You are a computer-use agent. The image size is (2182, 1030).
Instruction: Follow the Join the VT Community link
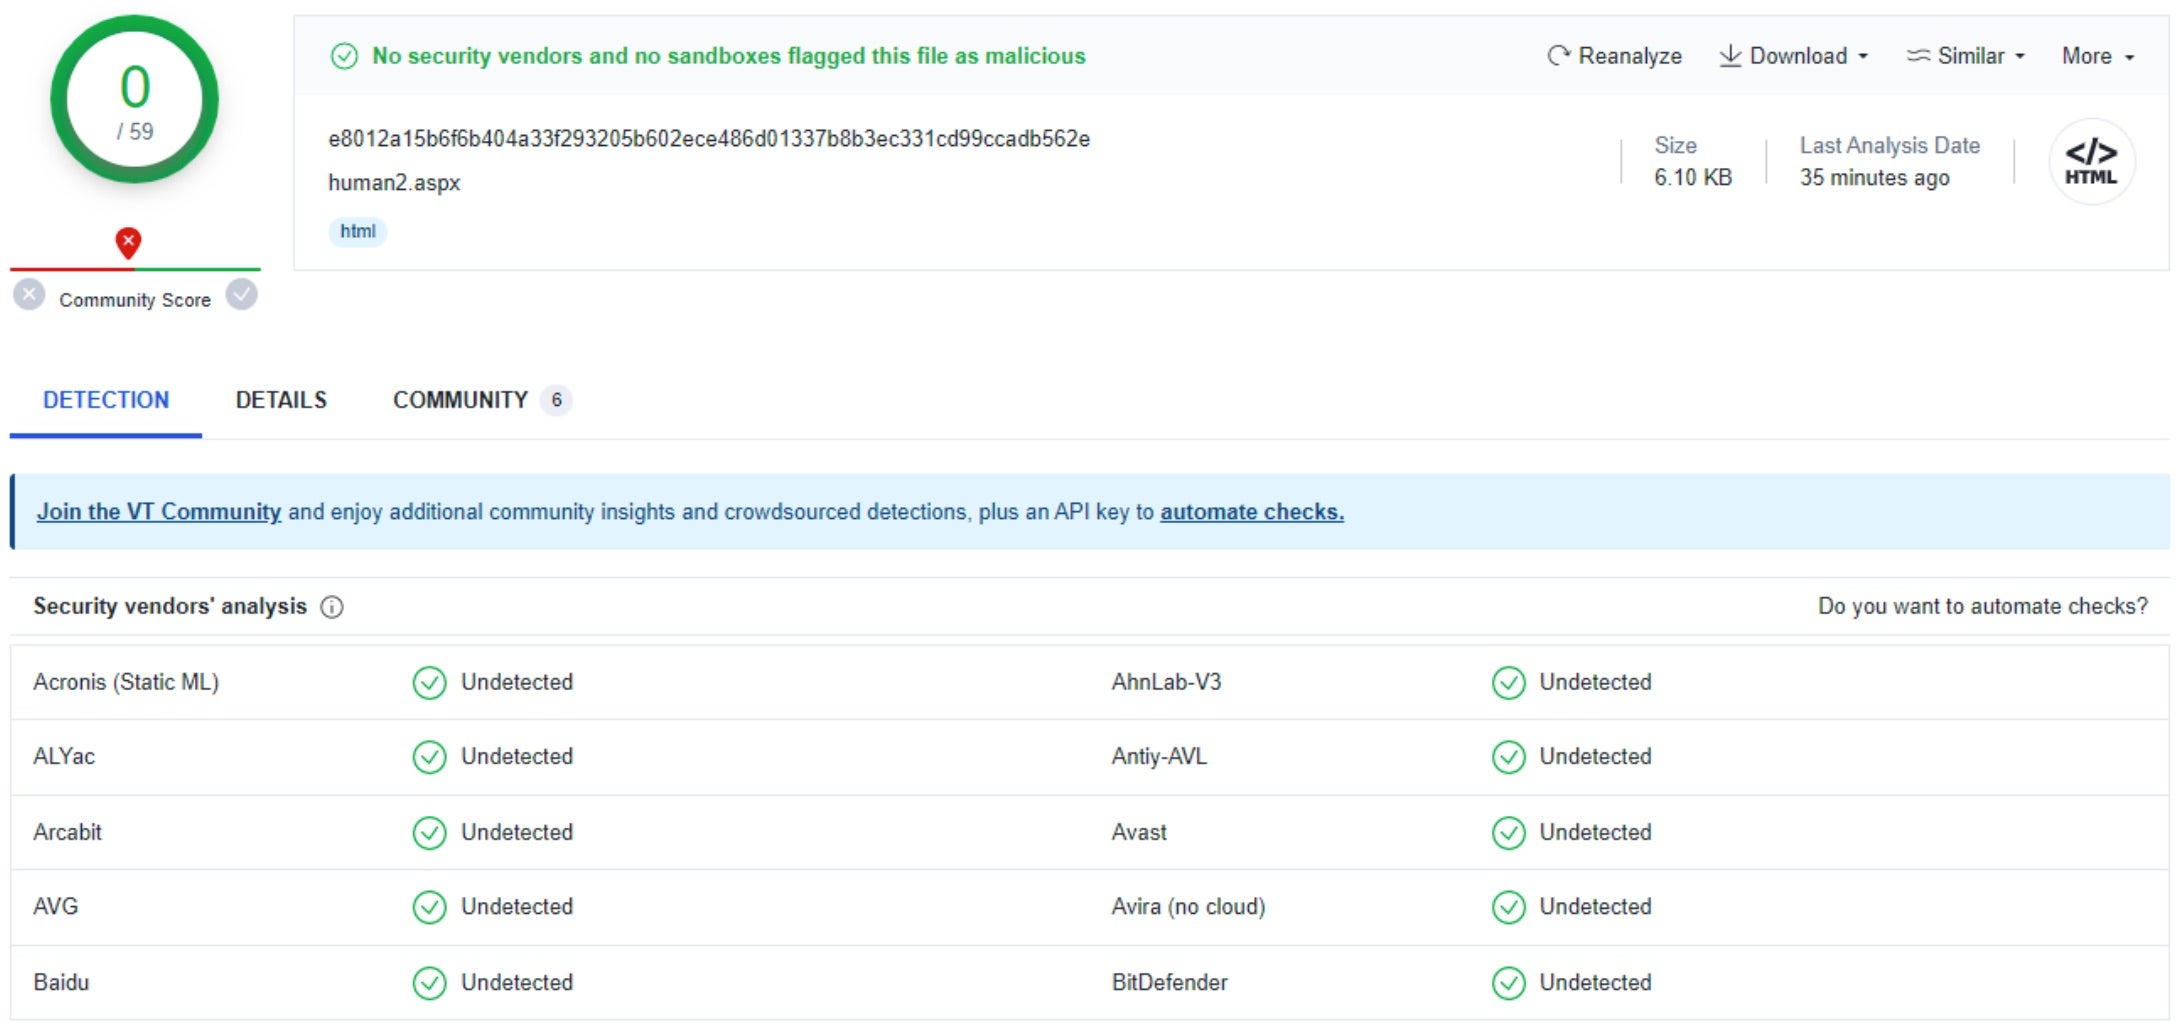[159, 512]
